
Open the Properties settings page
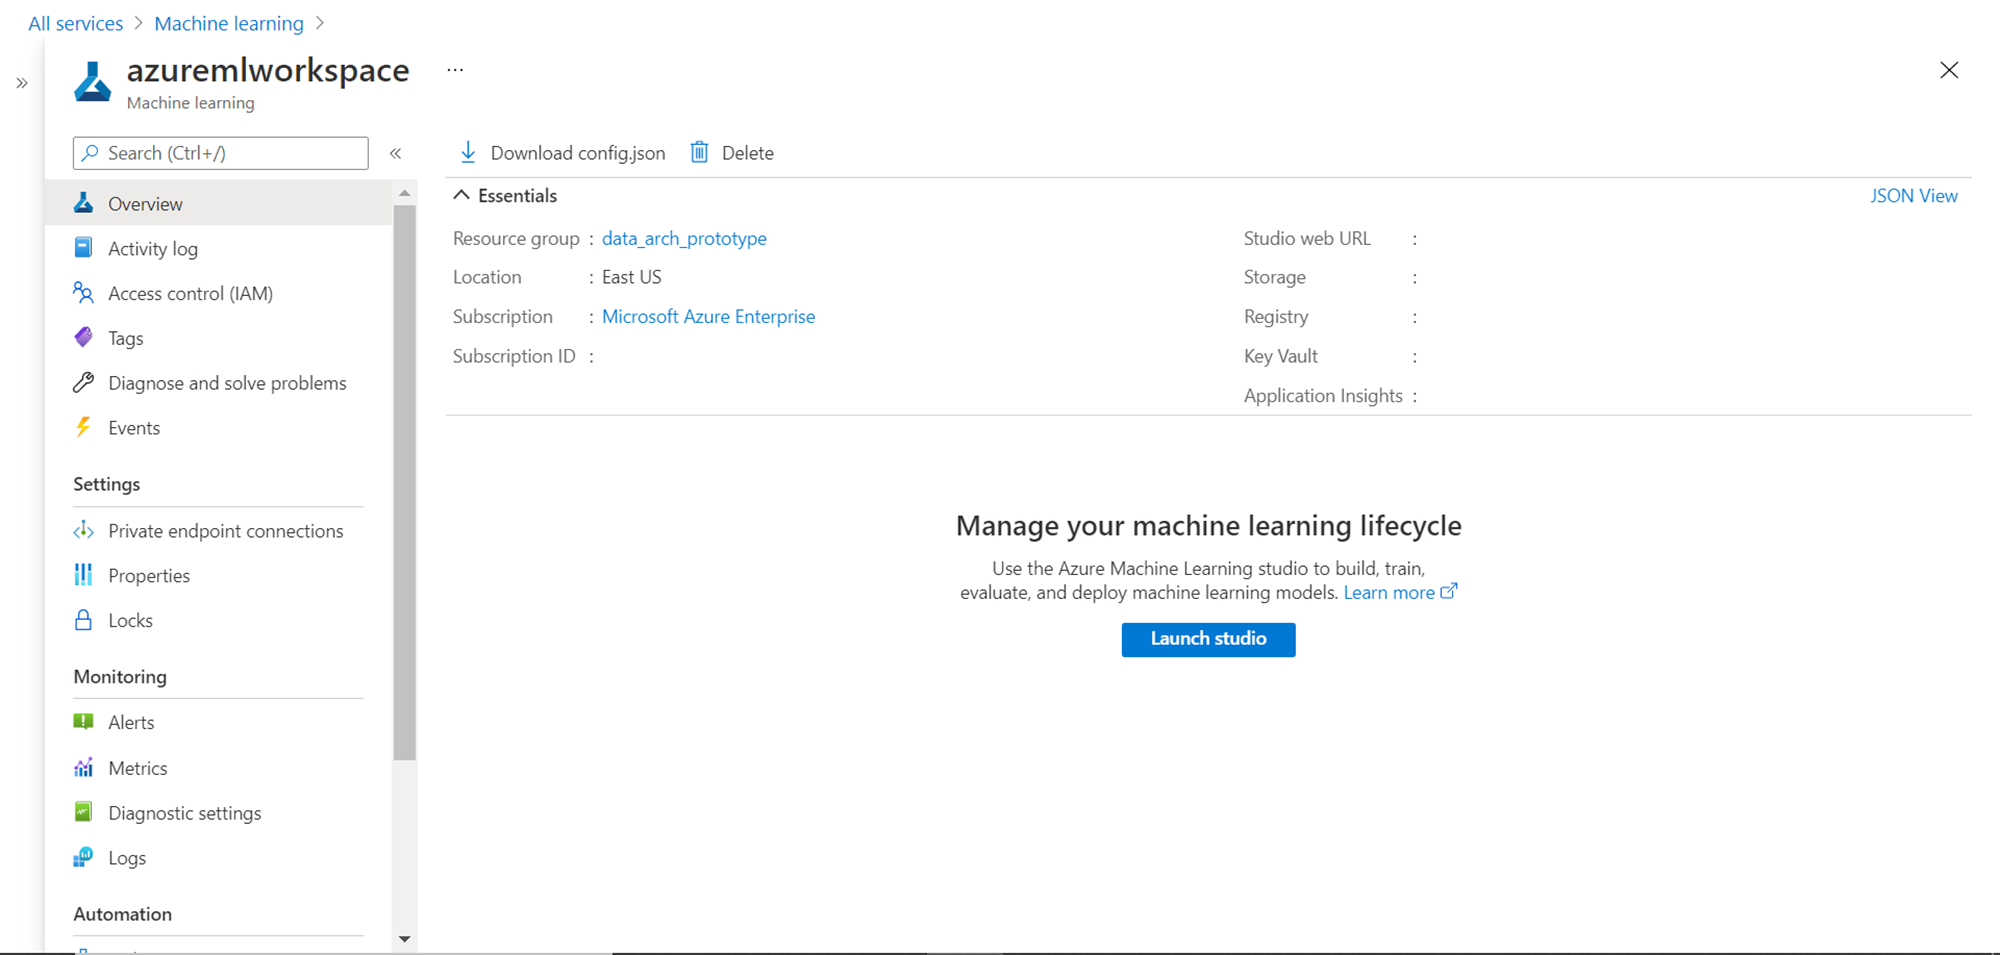click(x=218, y=576)
